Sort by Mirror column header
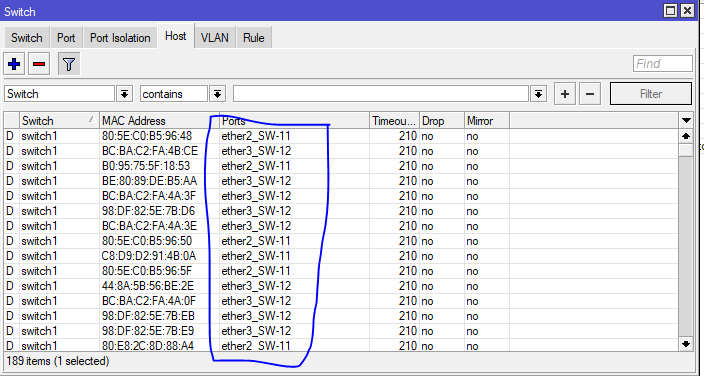704x376 pixels. (487, 120)
